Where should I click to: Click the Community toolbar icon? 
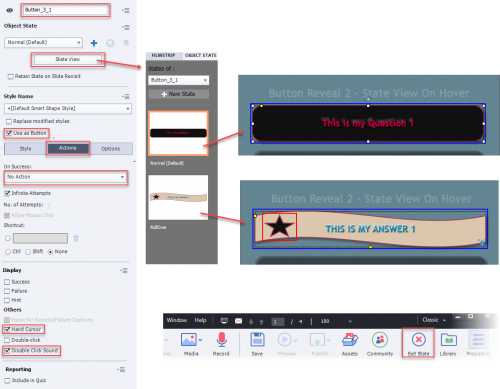pos(380,340)
